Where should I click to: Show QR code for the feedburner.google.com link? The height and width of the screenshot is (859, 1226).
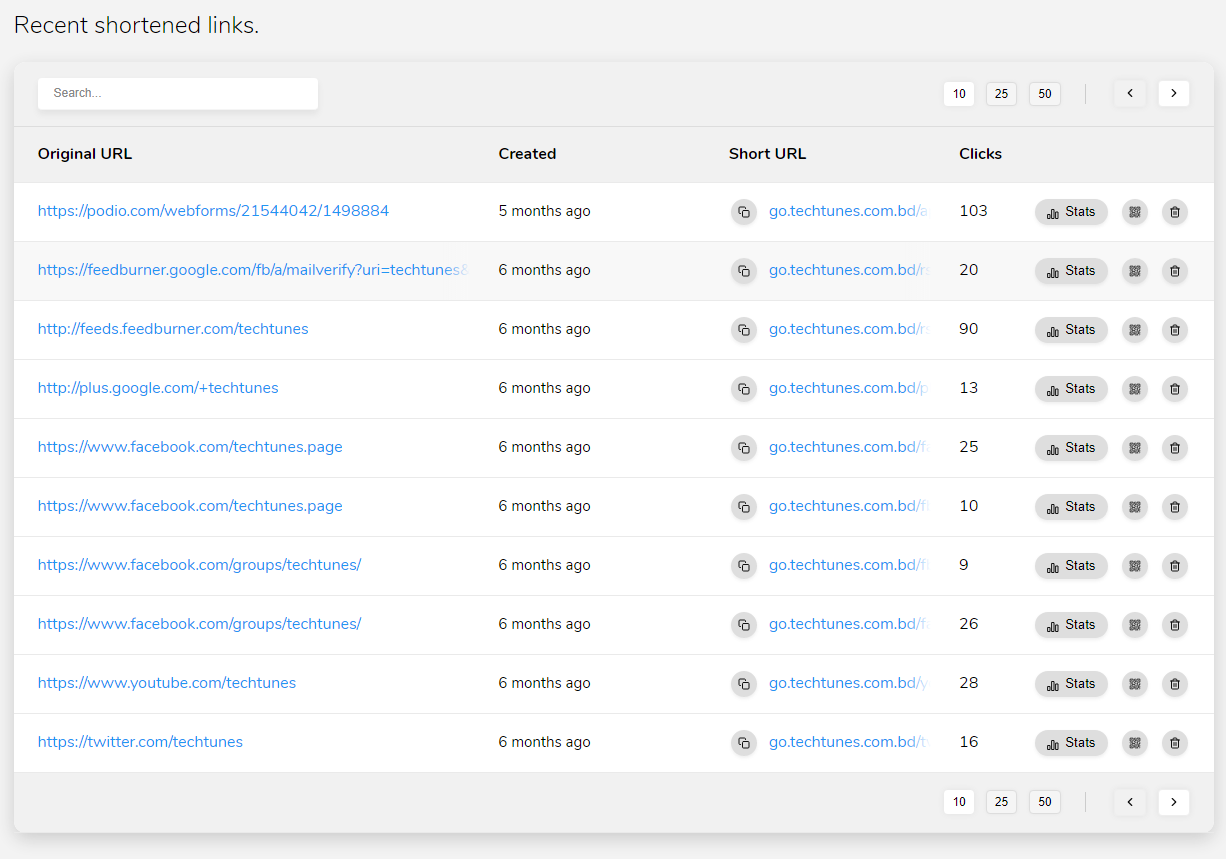(x=1134, y=271)
